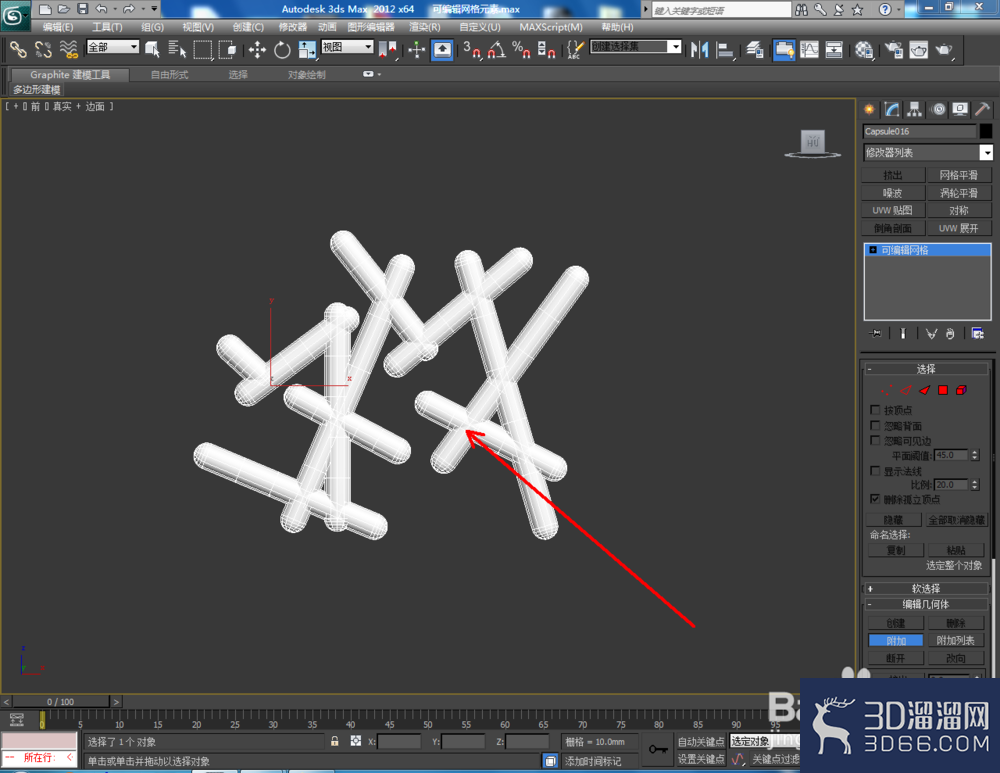
Task: Click the object color swatch beside Capsule016
Action: [986, 131]
